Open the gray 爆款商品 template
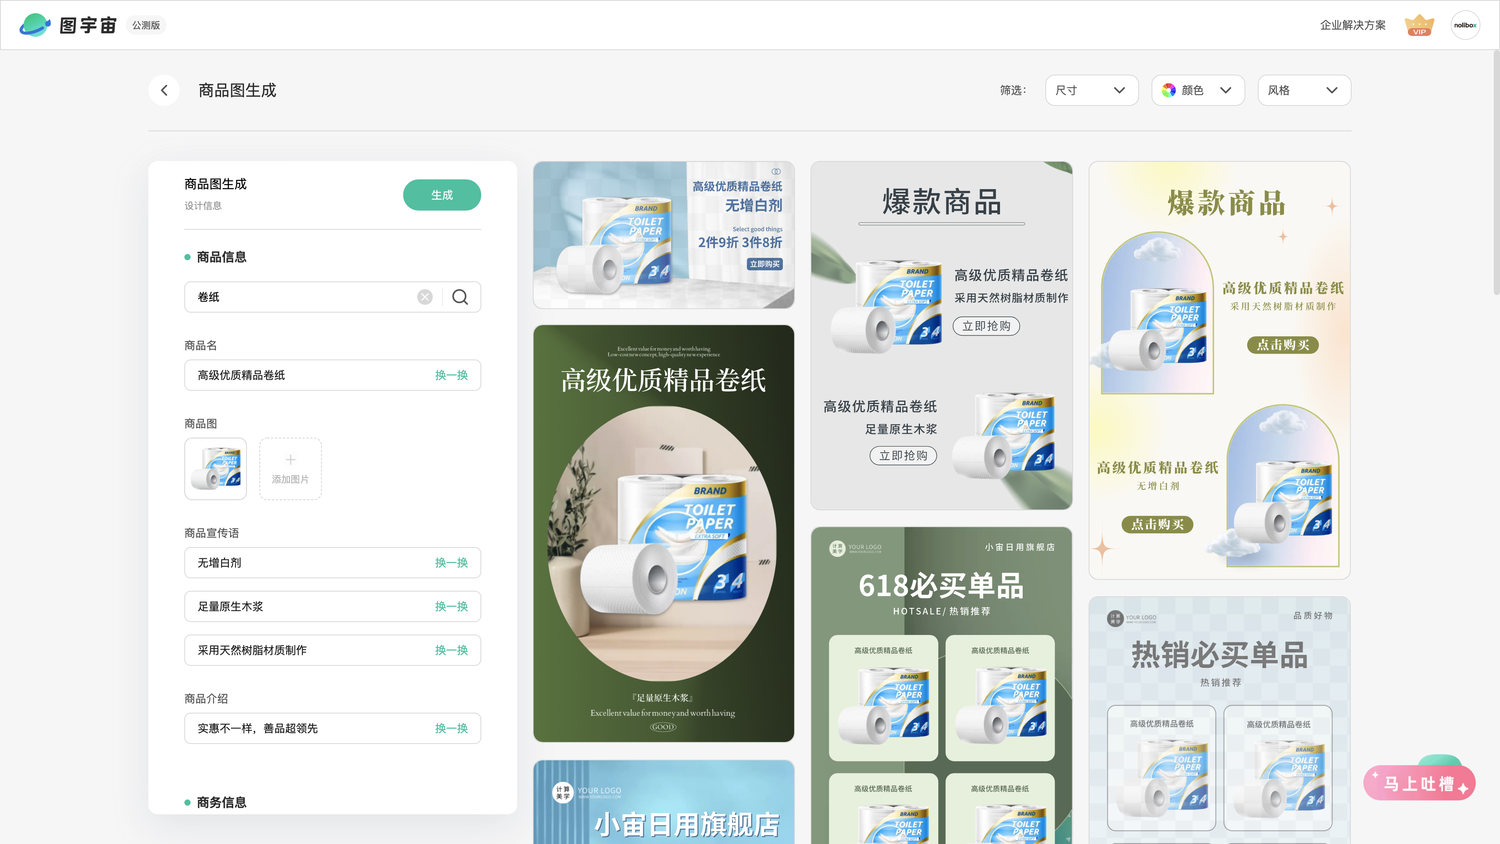1500x844 pixels. pos(942,336)
